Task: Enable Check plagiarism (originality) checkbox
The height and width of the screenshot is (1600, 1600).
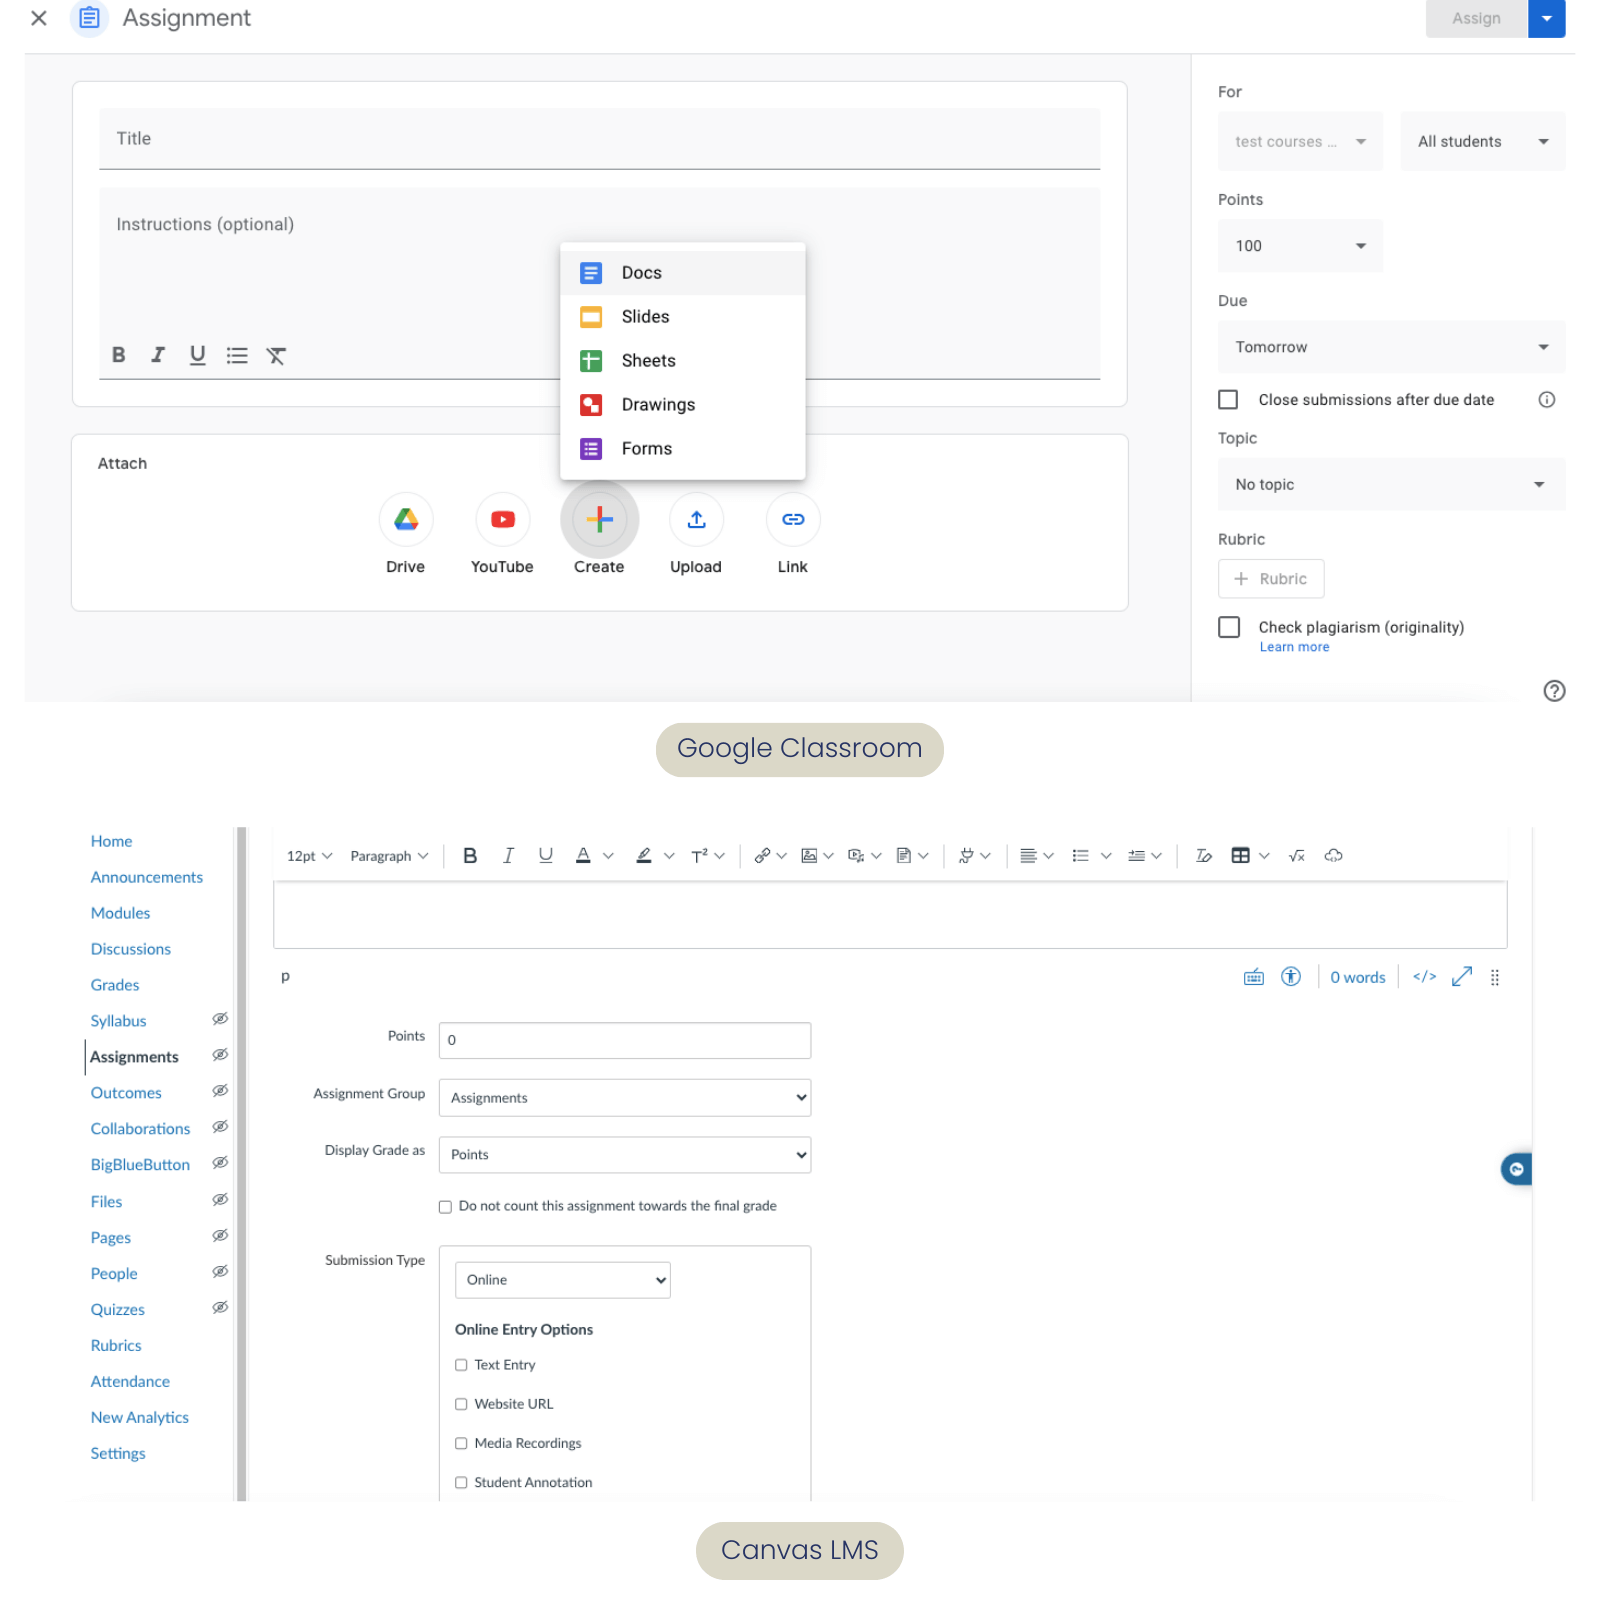Action: 1229,627
